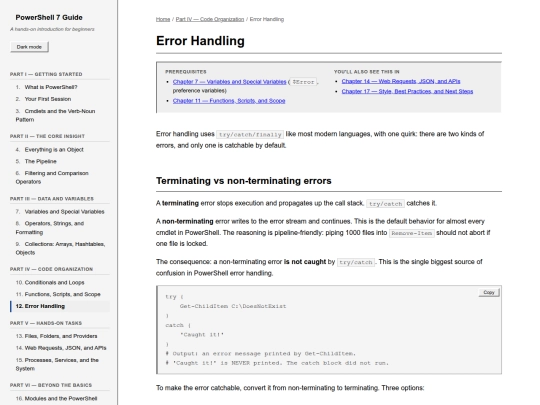Open Part IV — Code Organization breadcrumb
540x405 pixels.
tap(210, 19)
